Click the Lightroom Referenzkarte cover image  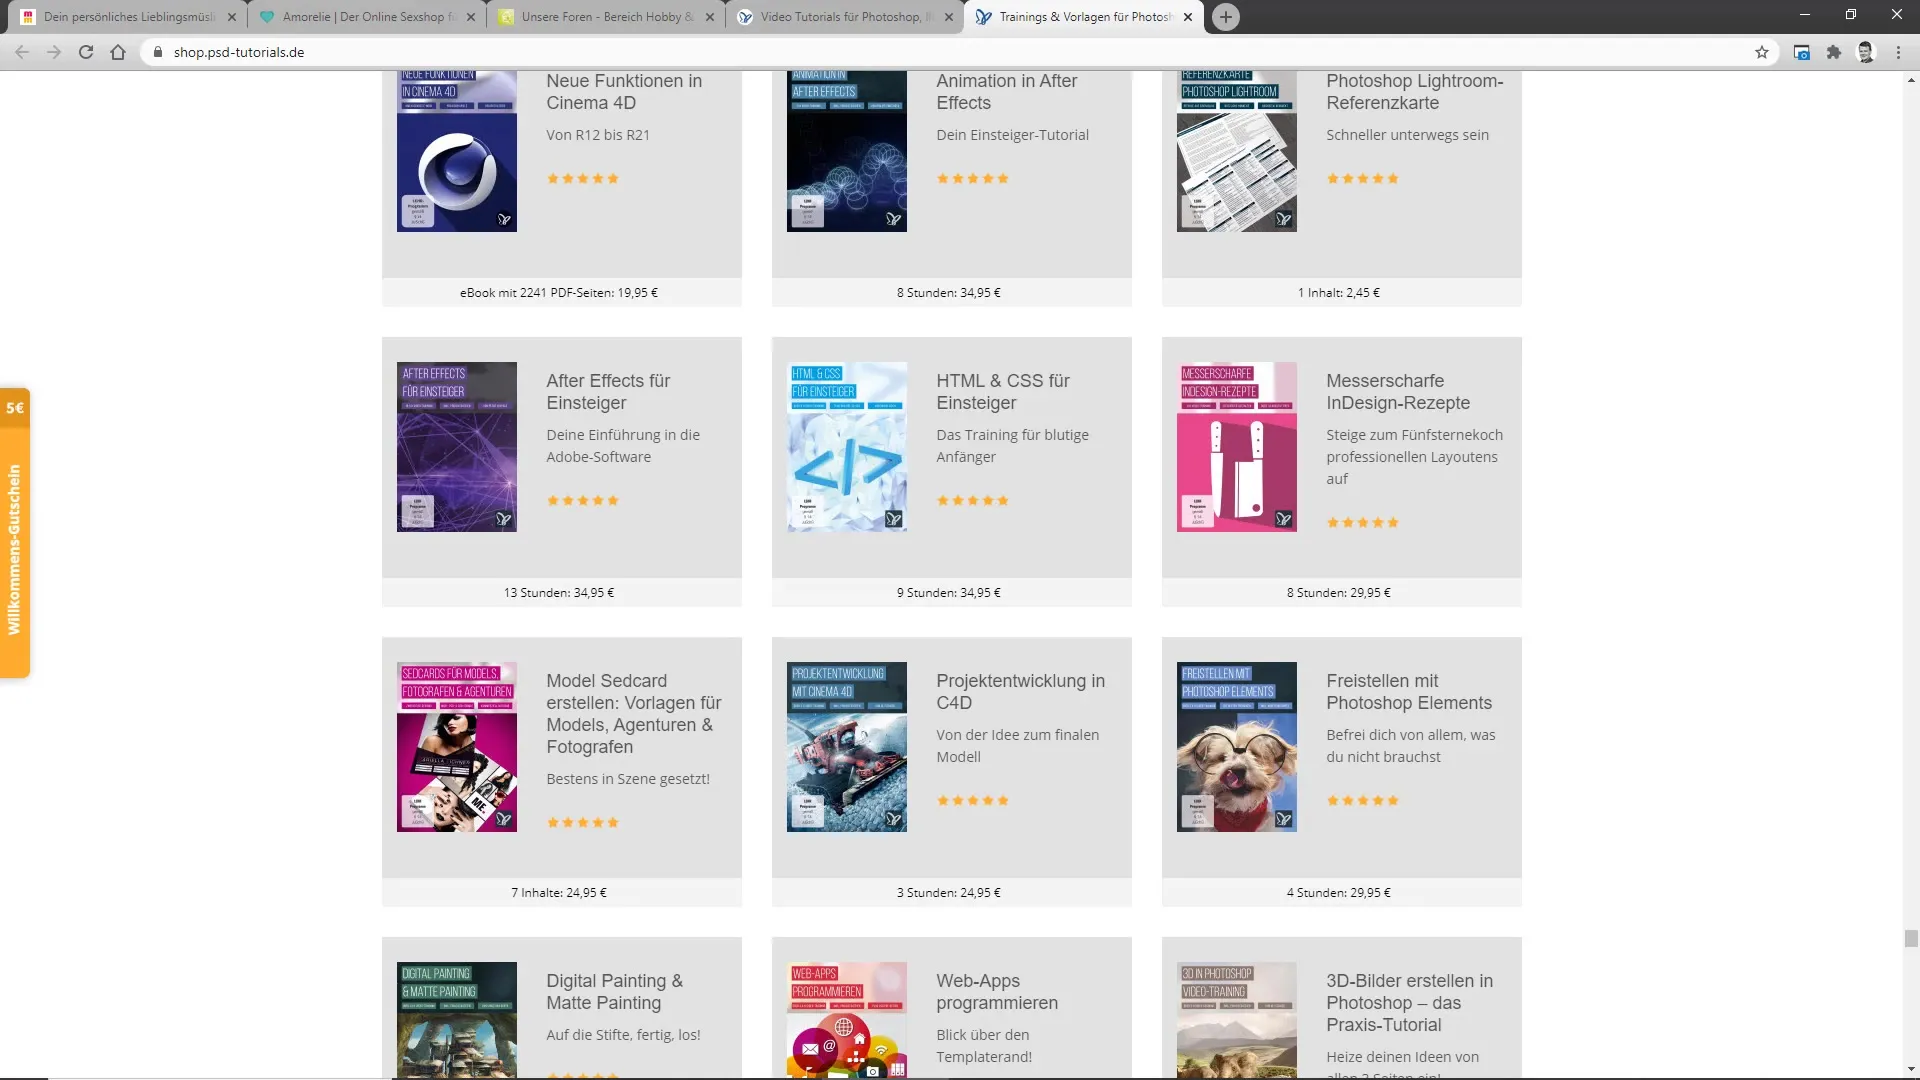[x=1236, y=151]
